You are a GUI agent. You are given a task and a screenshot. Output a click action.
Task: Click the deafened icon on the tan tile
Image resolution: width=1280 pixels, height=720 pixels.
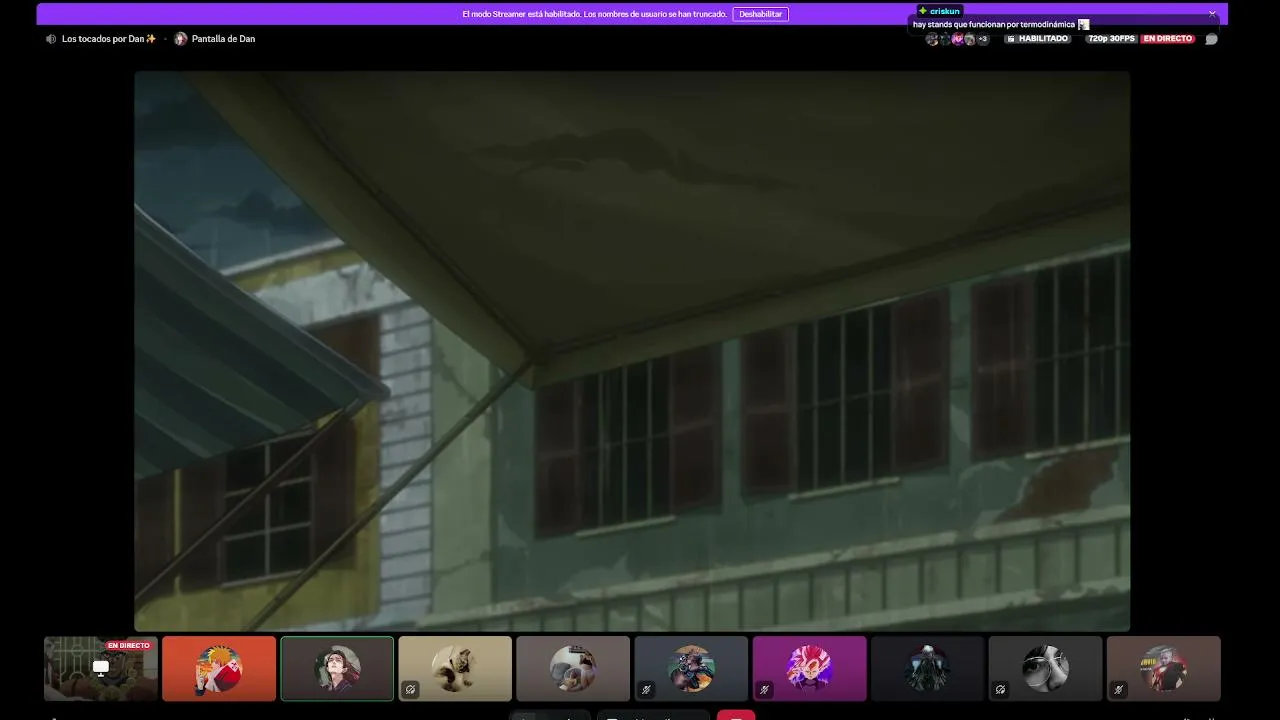pos(410,689)
